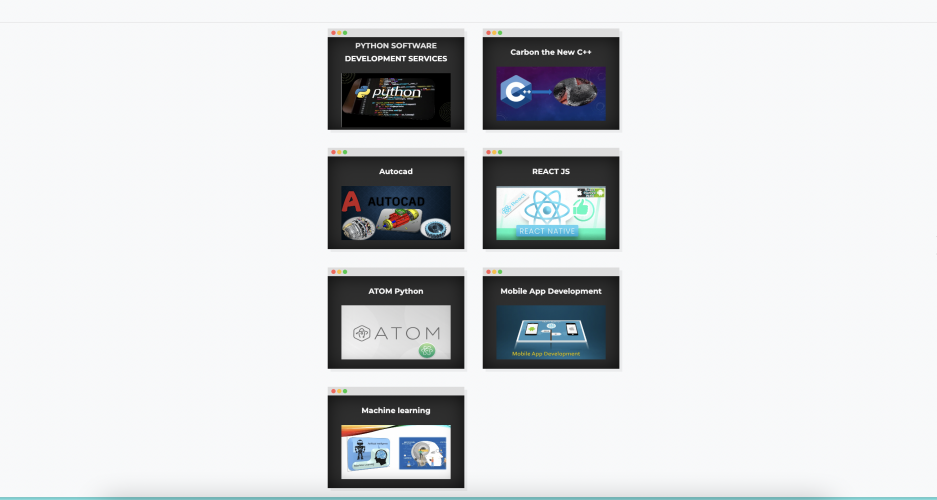Click red dot on Carbon C++ card

click(488, 33)
